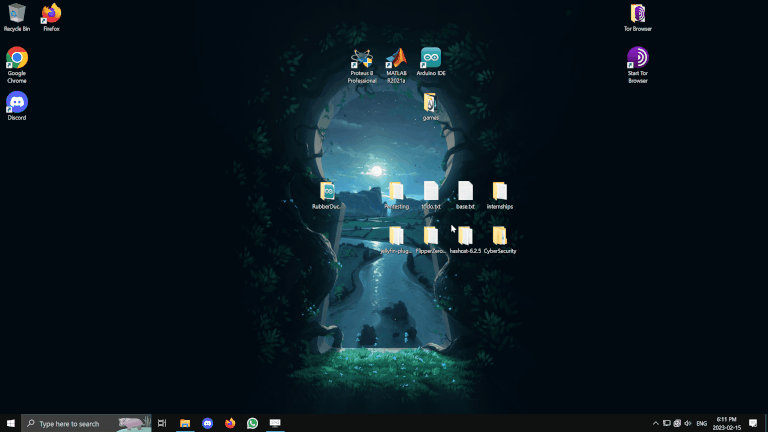Screen dimensions: 768x432
Task: Select the Proteus 8 Professional shortcut
Action: (362, 66)
